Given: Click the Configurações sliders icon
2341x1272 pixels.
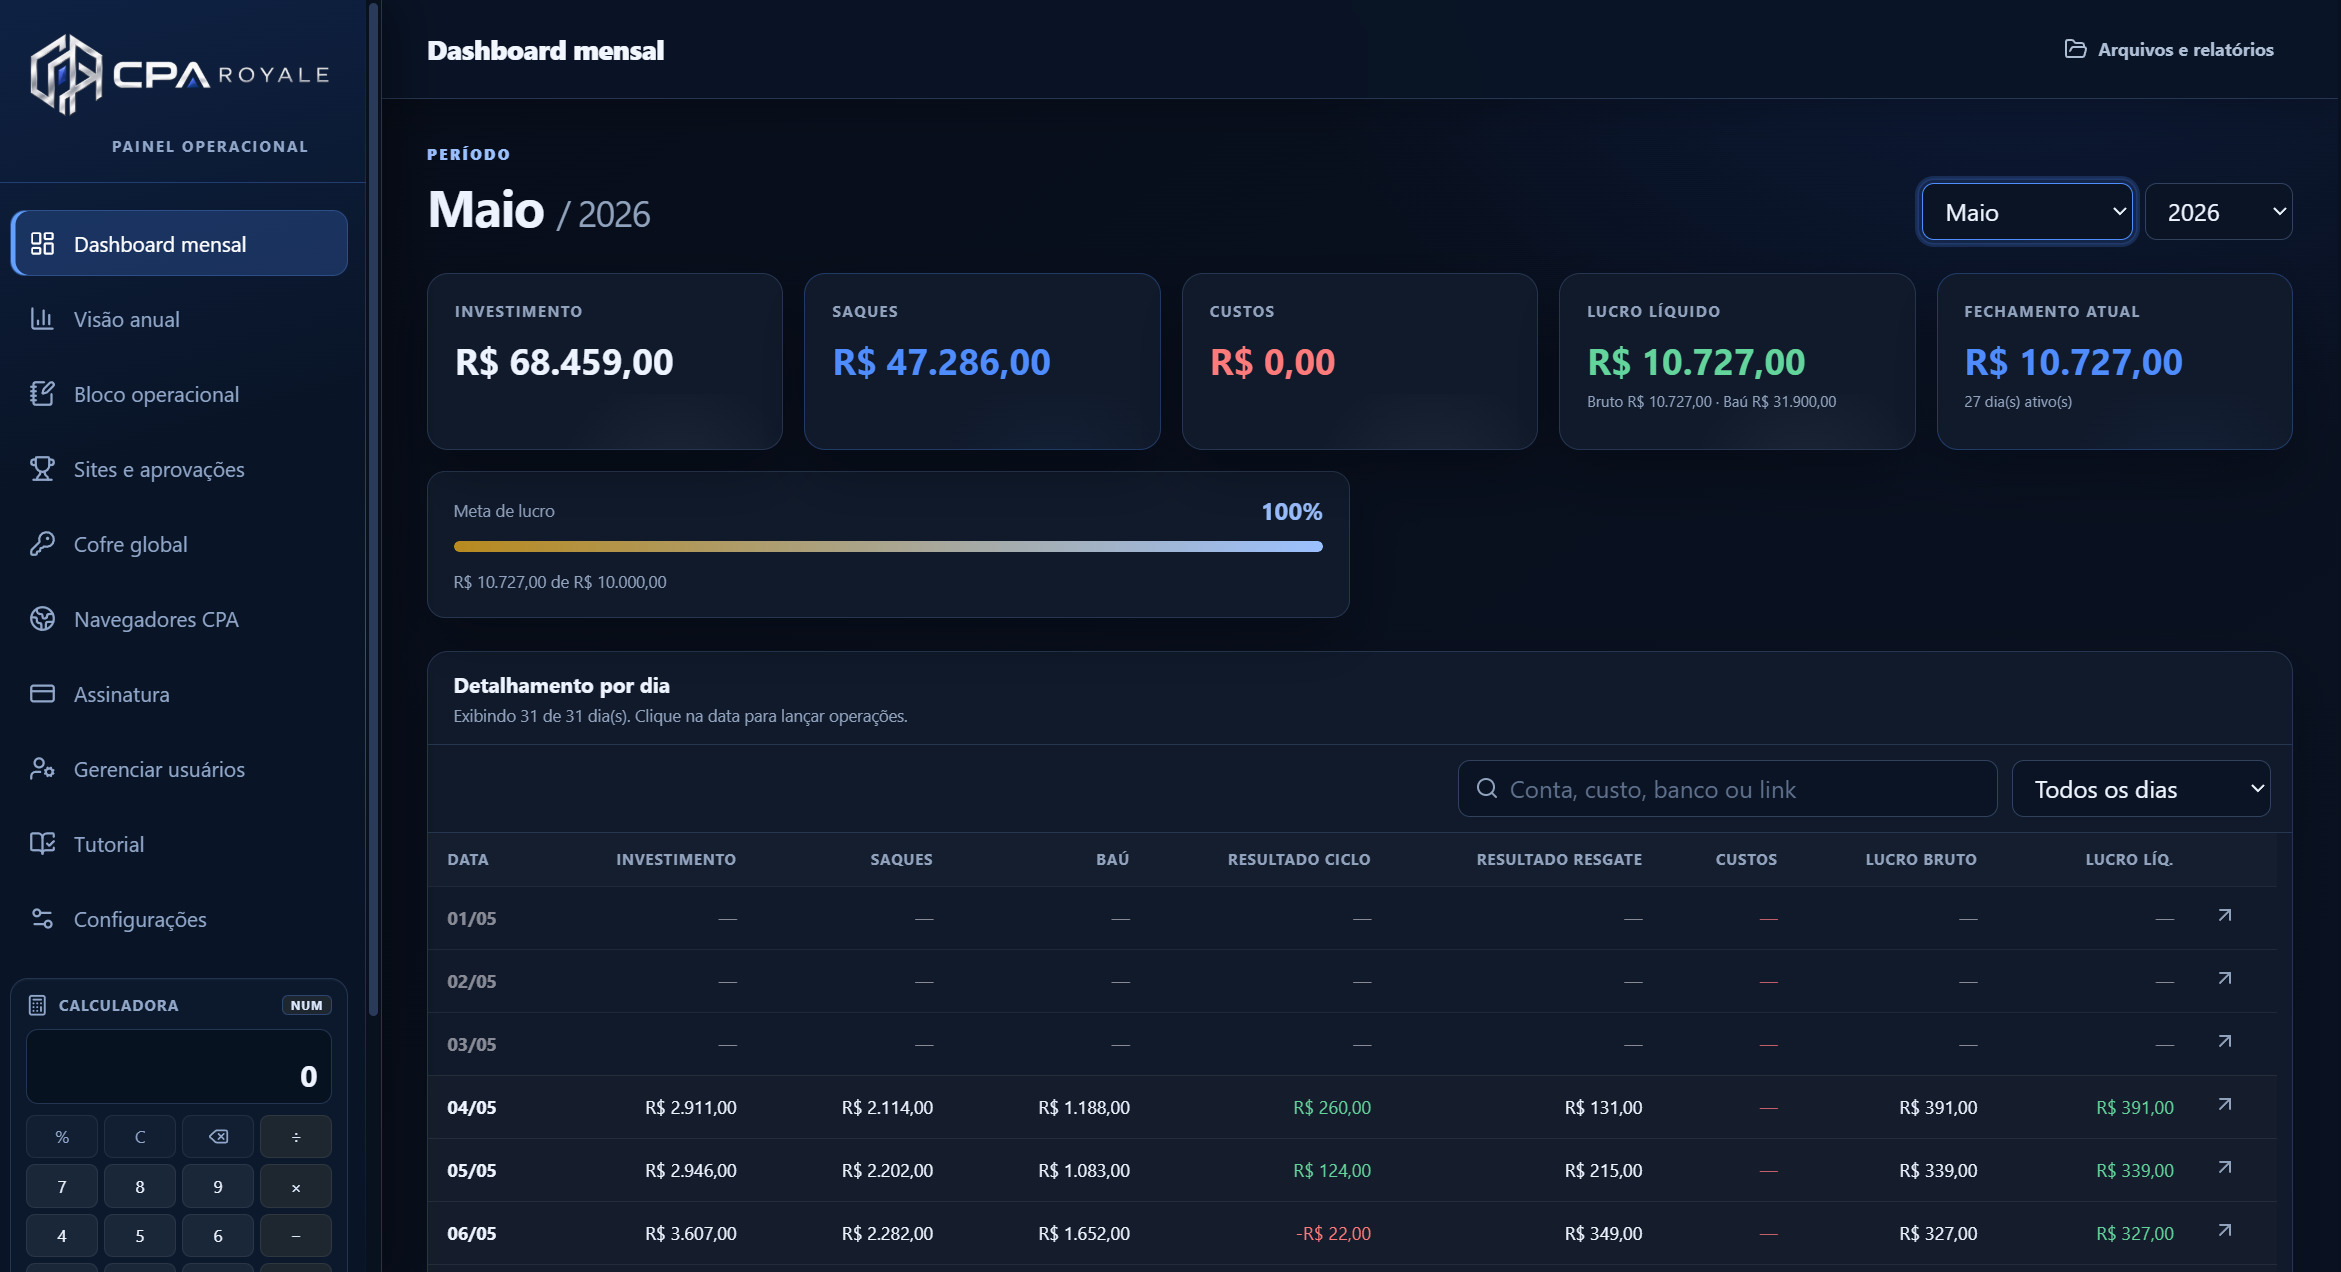Looking at the screenshot, I should click(42, 919).
